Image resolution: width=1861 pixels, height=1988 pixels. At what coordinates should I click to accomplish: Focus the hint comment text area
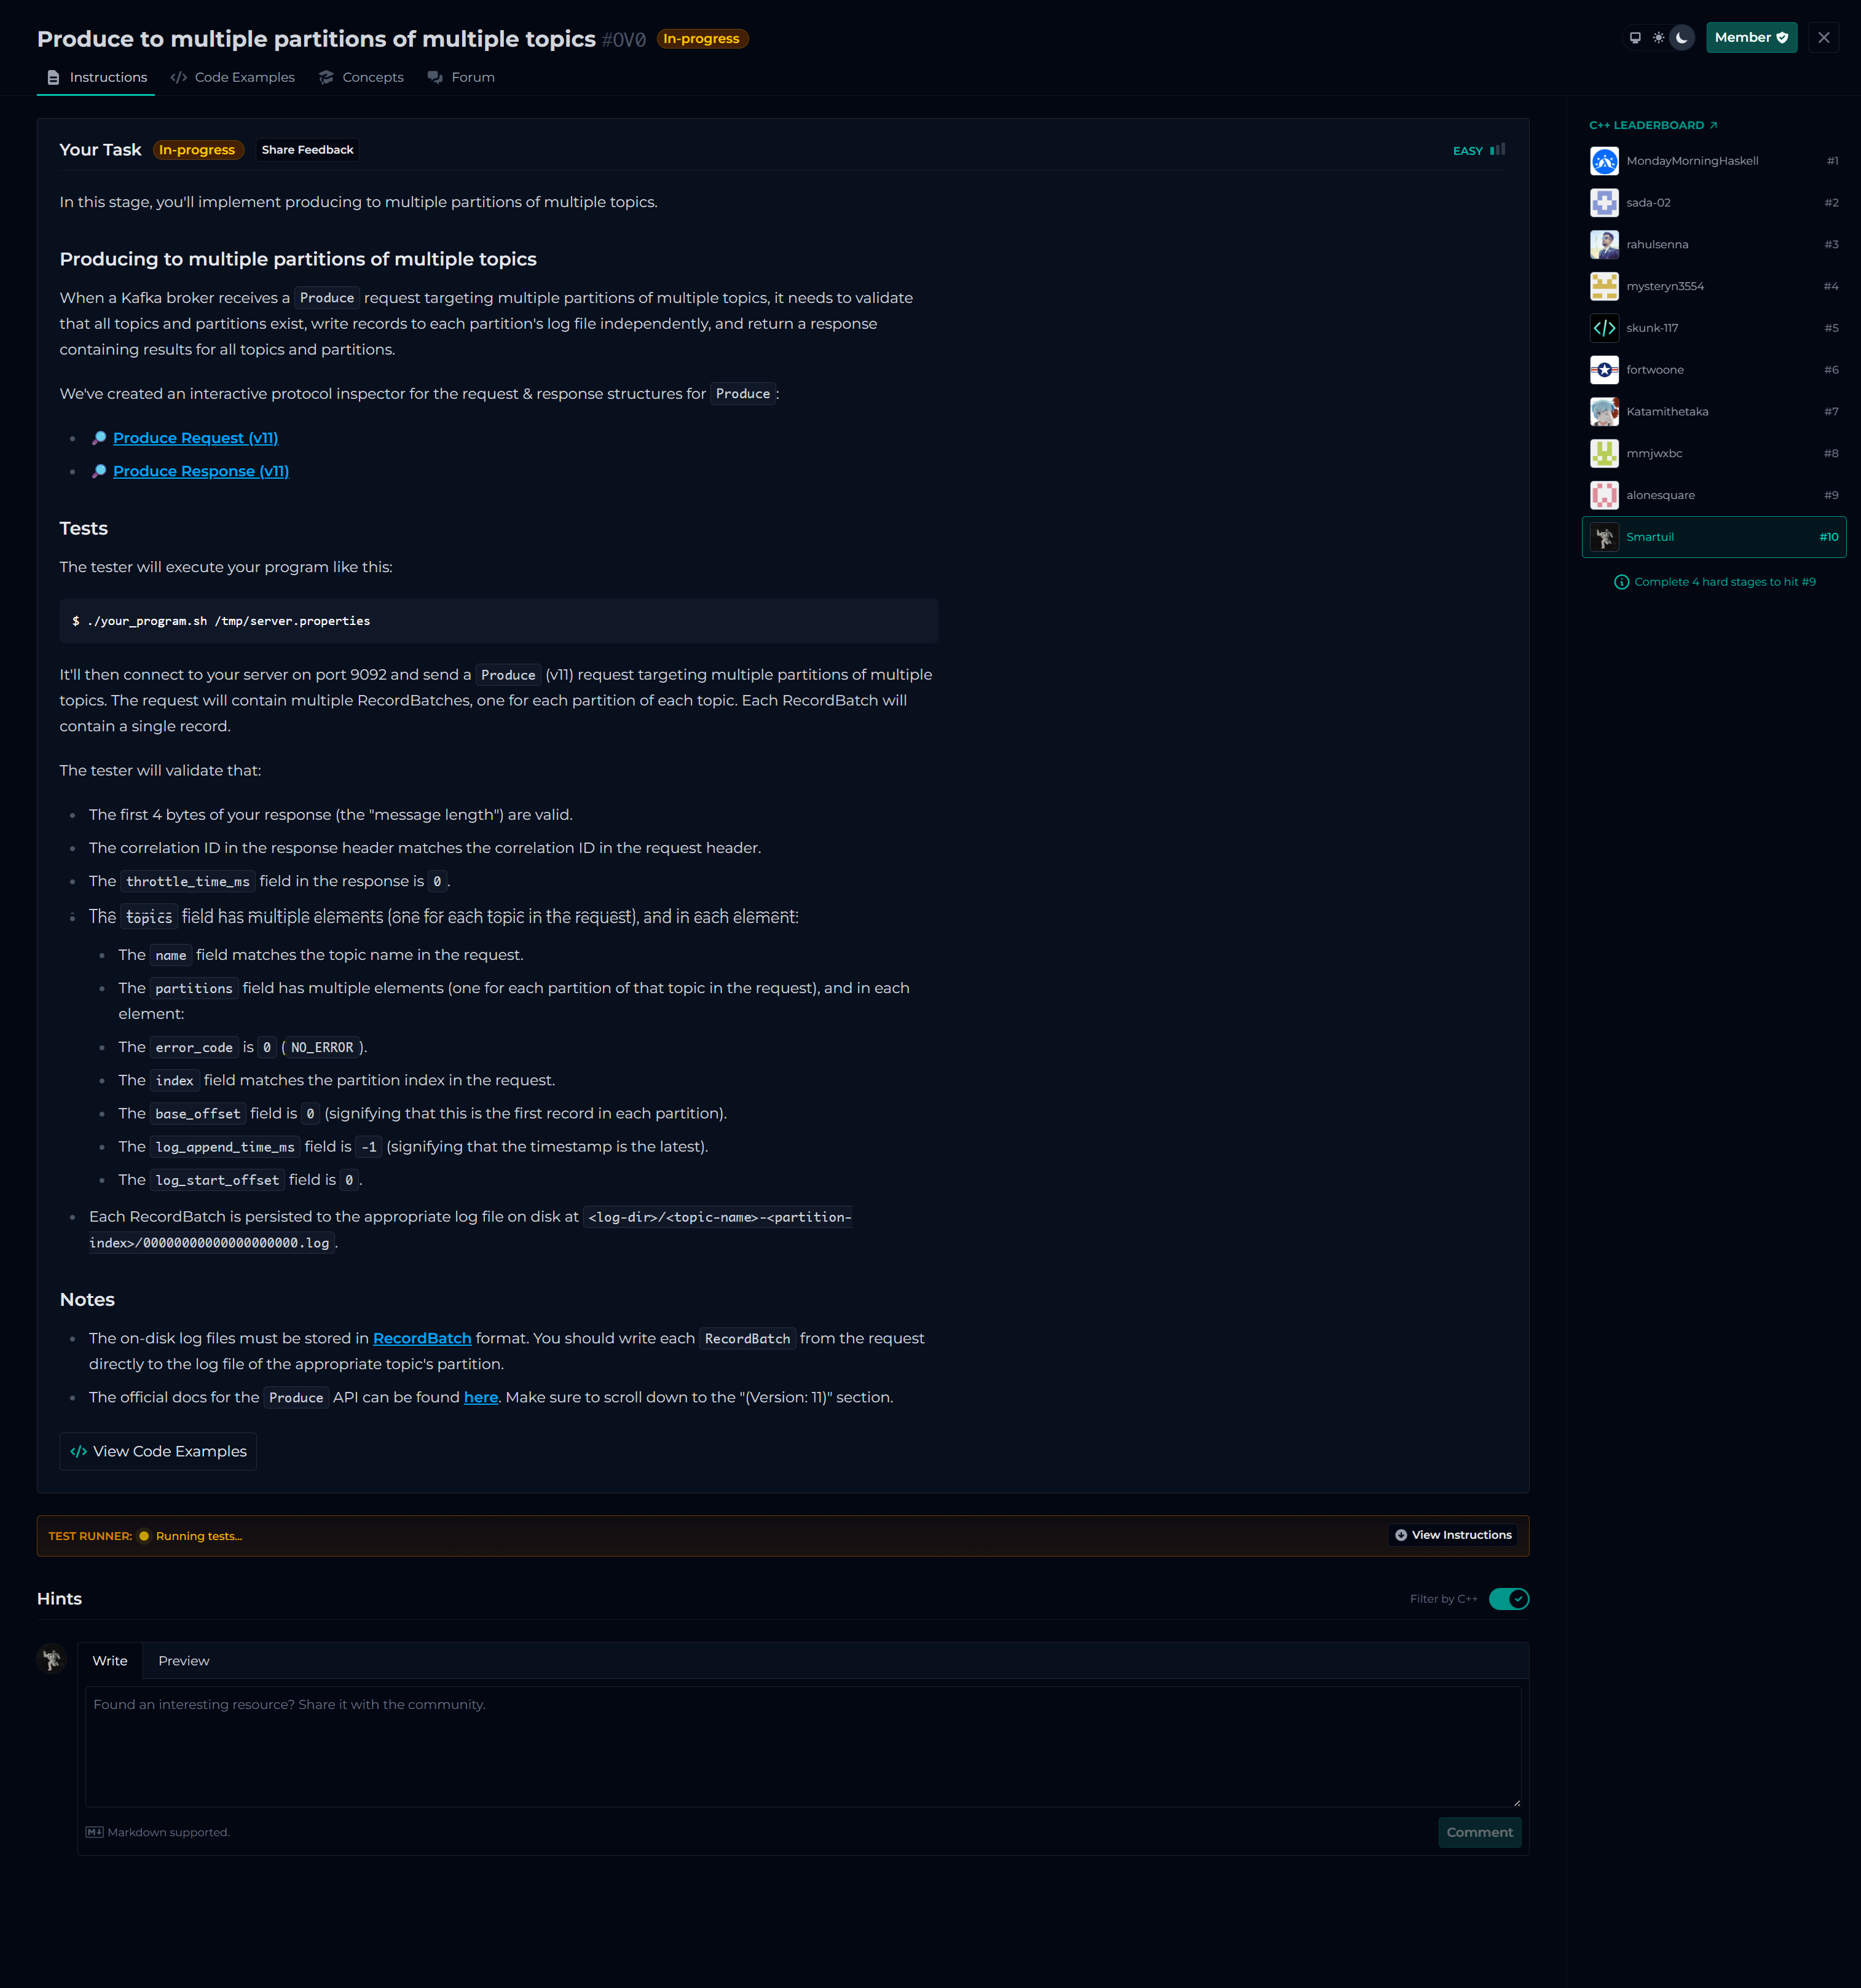(x=802, y=1745)
